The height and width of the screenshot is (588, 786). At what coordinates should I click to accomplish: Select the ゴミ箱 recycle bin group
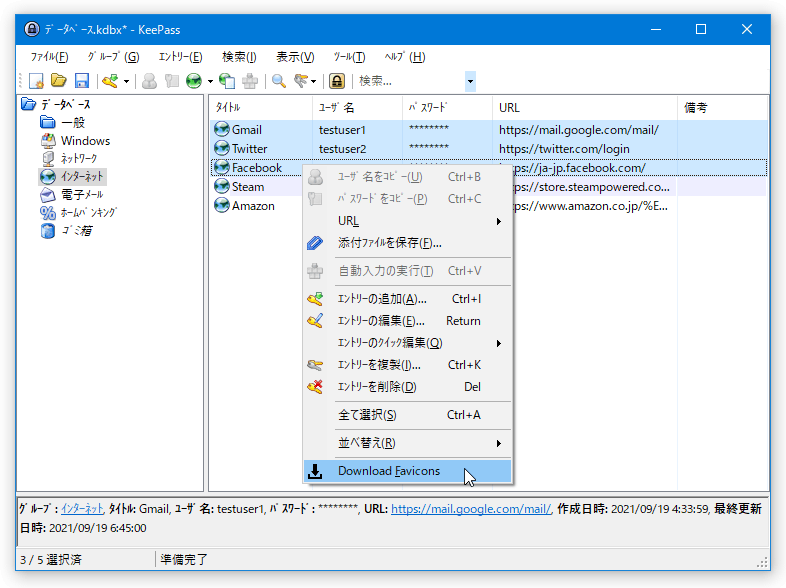tap(77, 231)
